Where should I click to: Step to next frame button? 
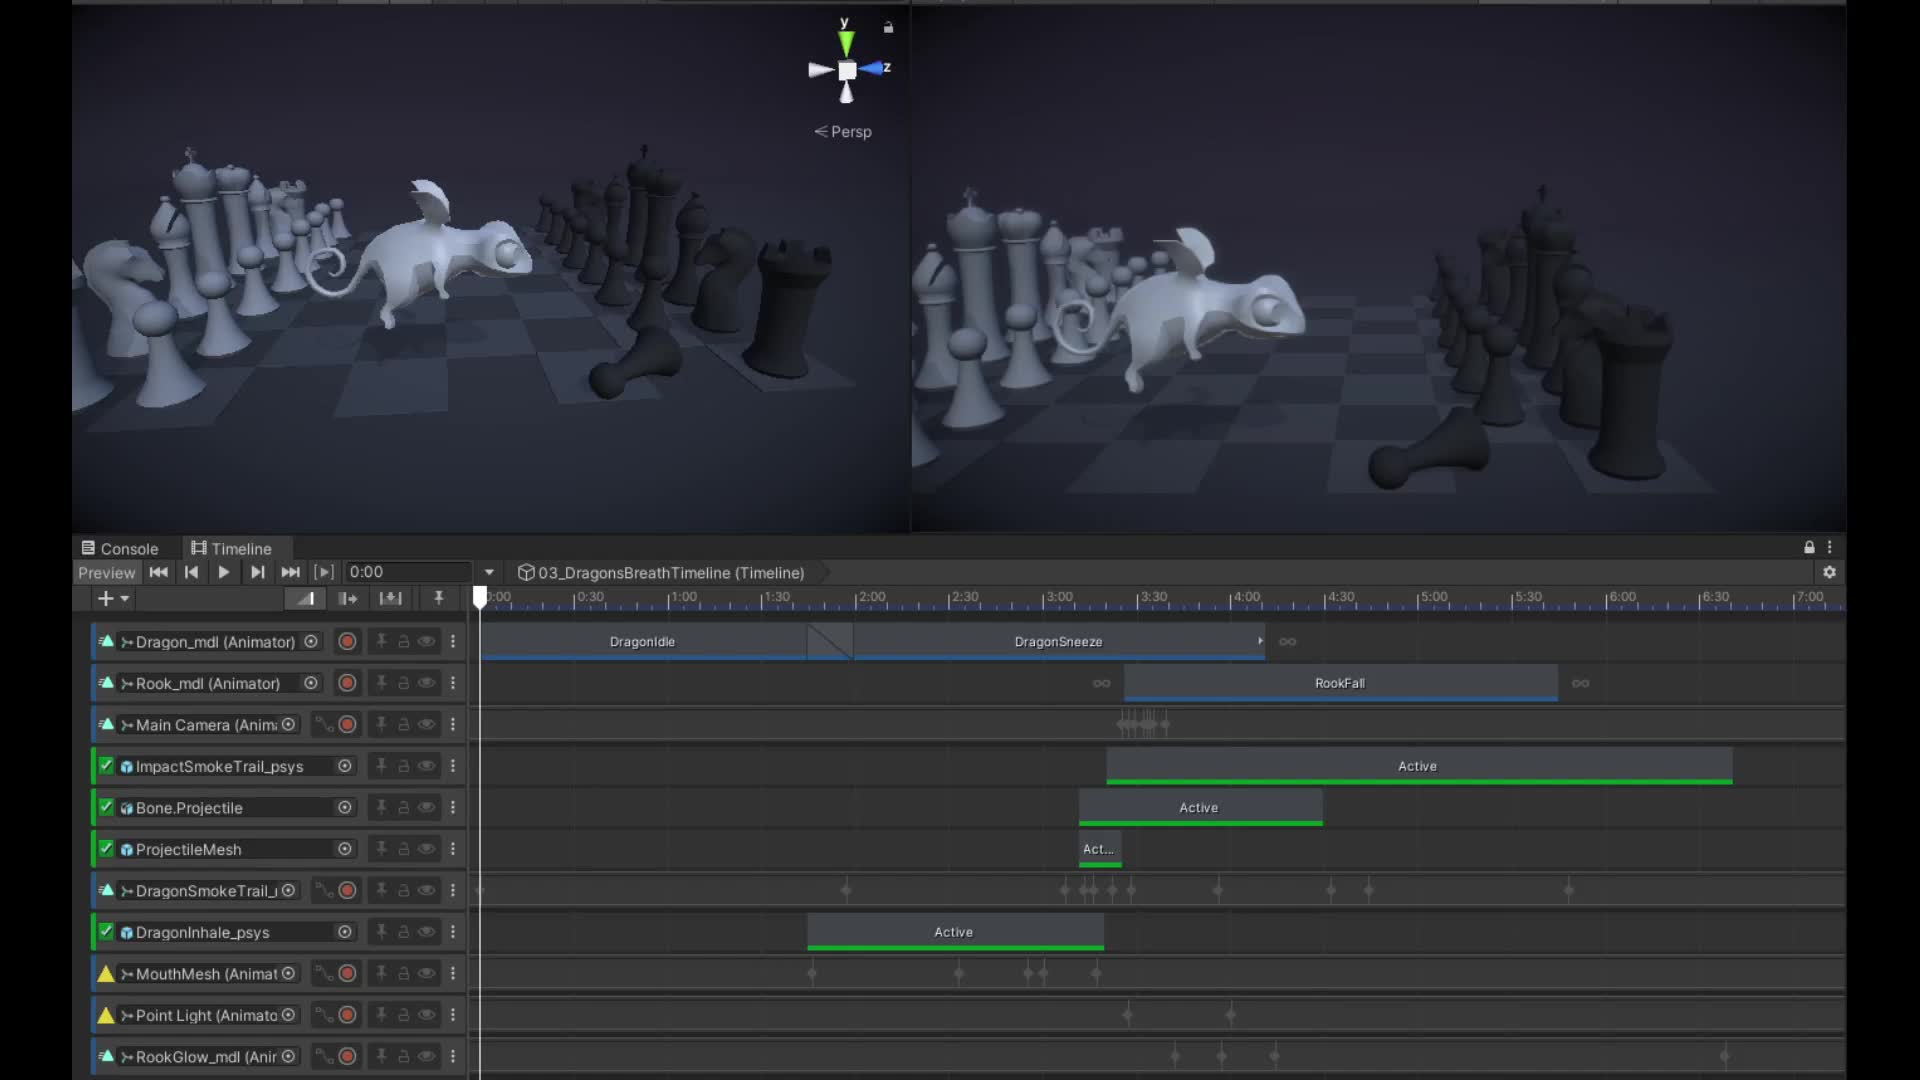pyautogui.click(x=257, y=572)
